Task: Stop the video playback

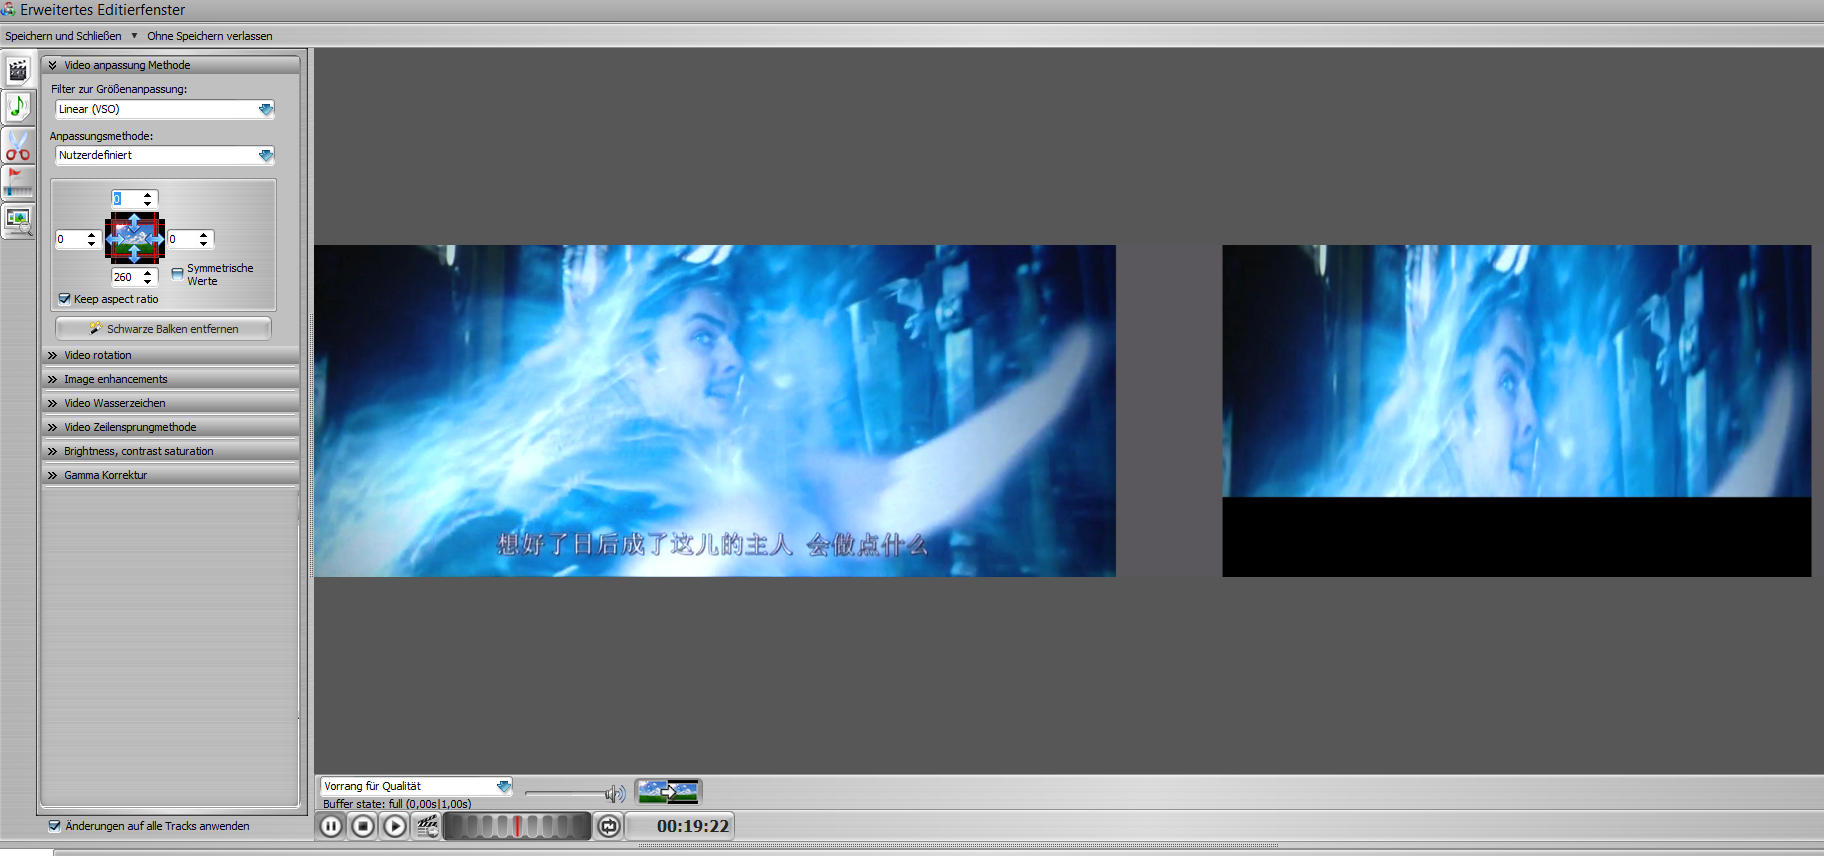Action: coord(363,826)
